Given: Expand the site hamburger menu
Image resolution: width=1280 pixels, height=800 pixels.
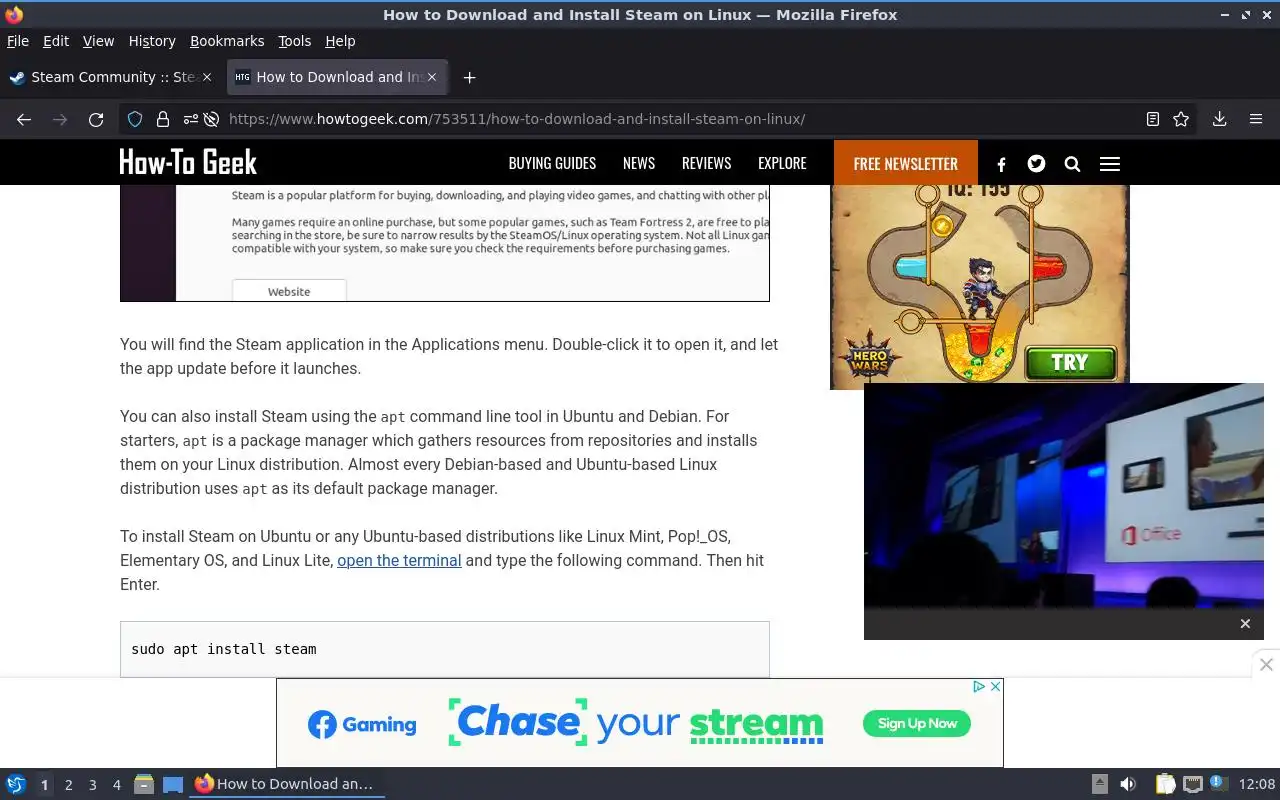Looking at the screenshot, I should (x=1110, y=164).
